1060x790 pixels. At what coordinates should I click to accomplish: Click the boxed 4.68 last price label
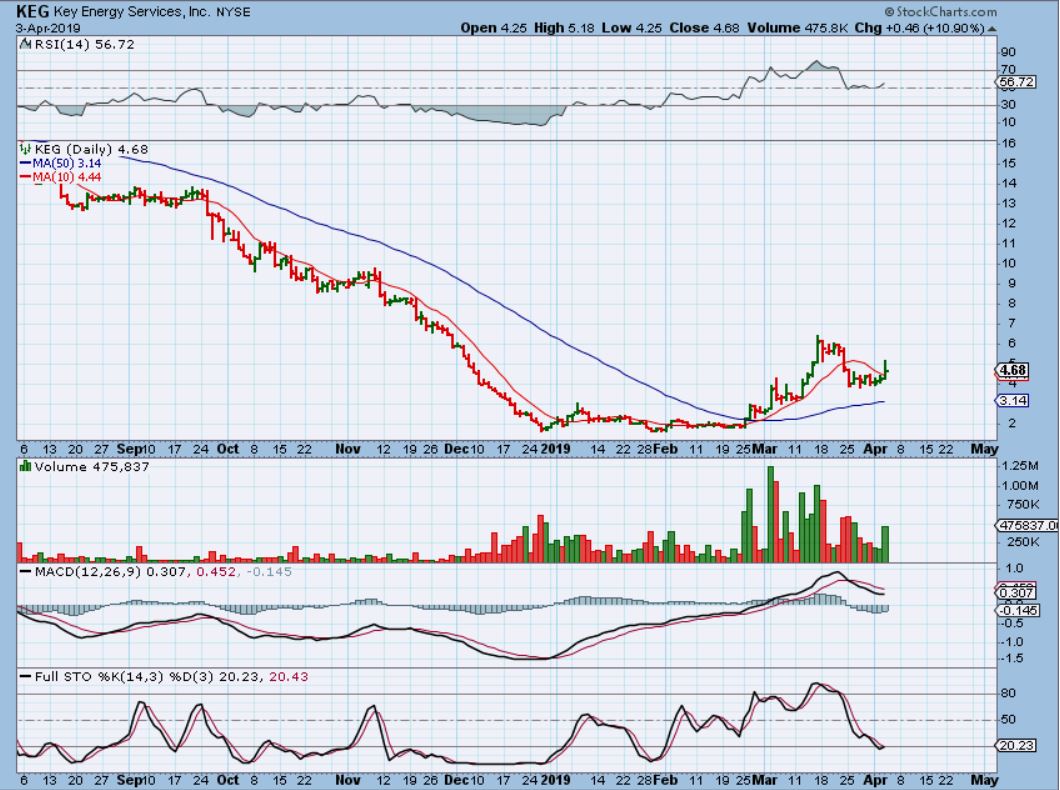coord(1013,370)
